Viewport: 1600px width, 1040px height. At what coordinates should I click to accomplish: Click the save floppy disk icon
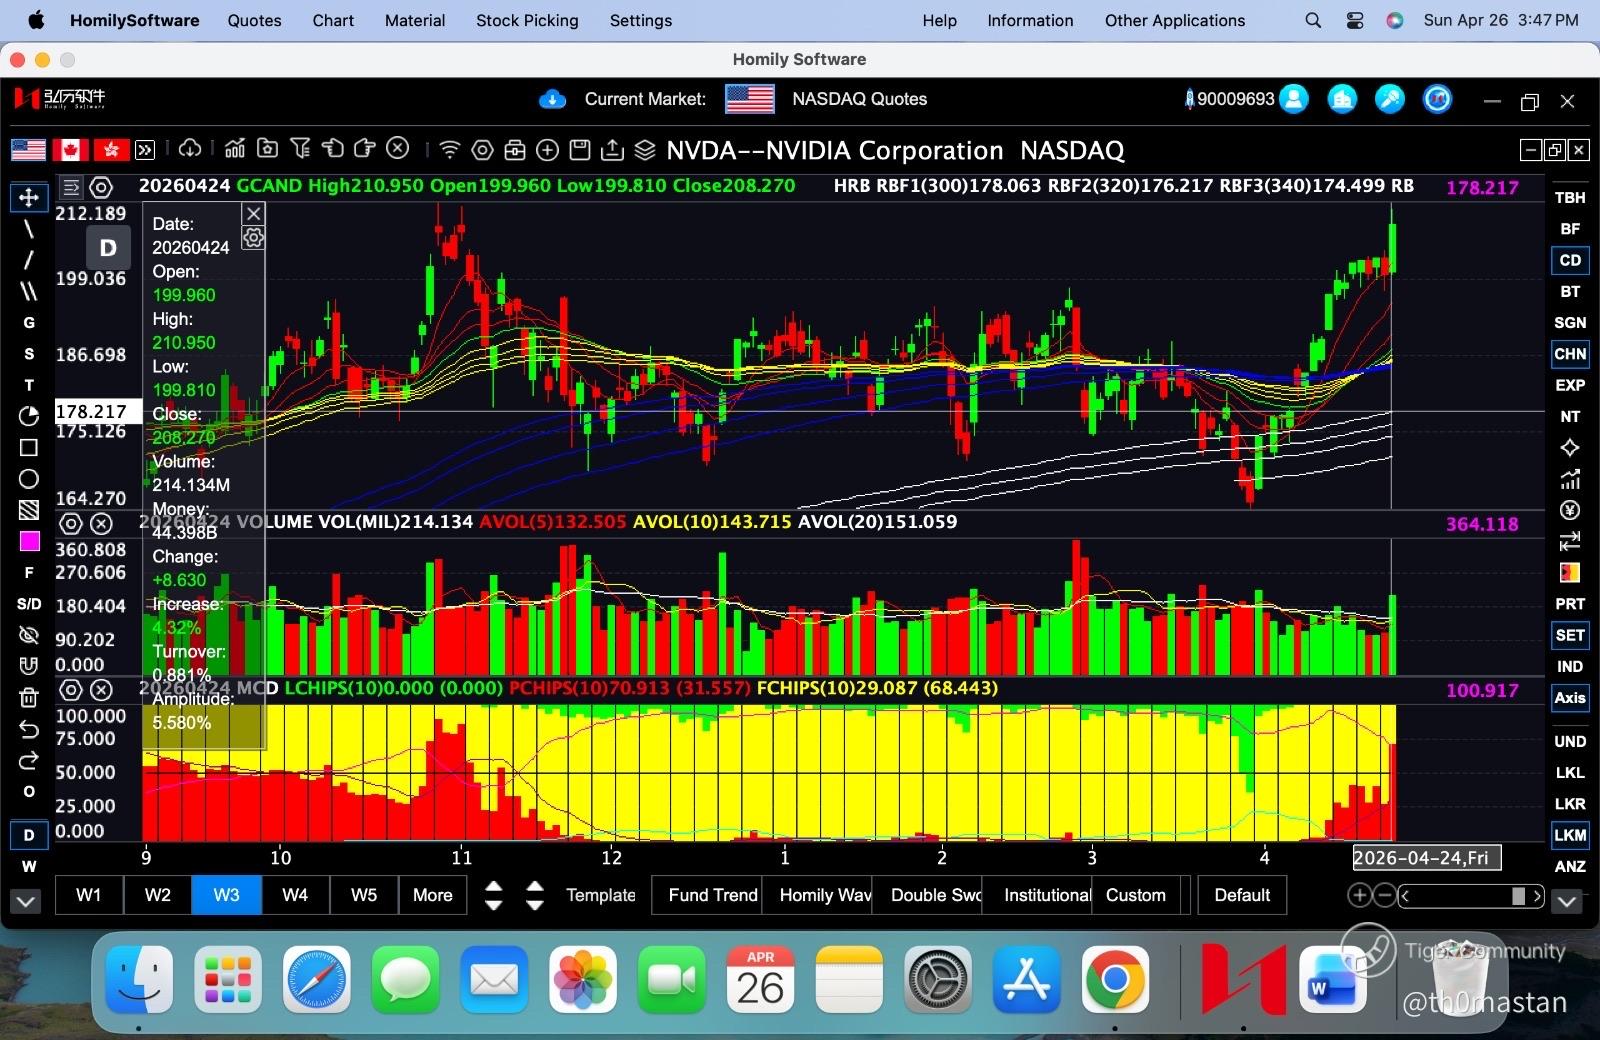(580, 150)
